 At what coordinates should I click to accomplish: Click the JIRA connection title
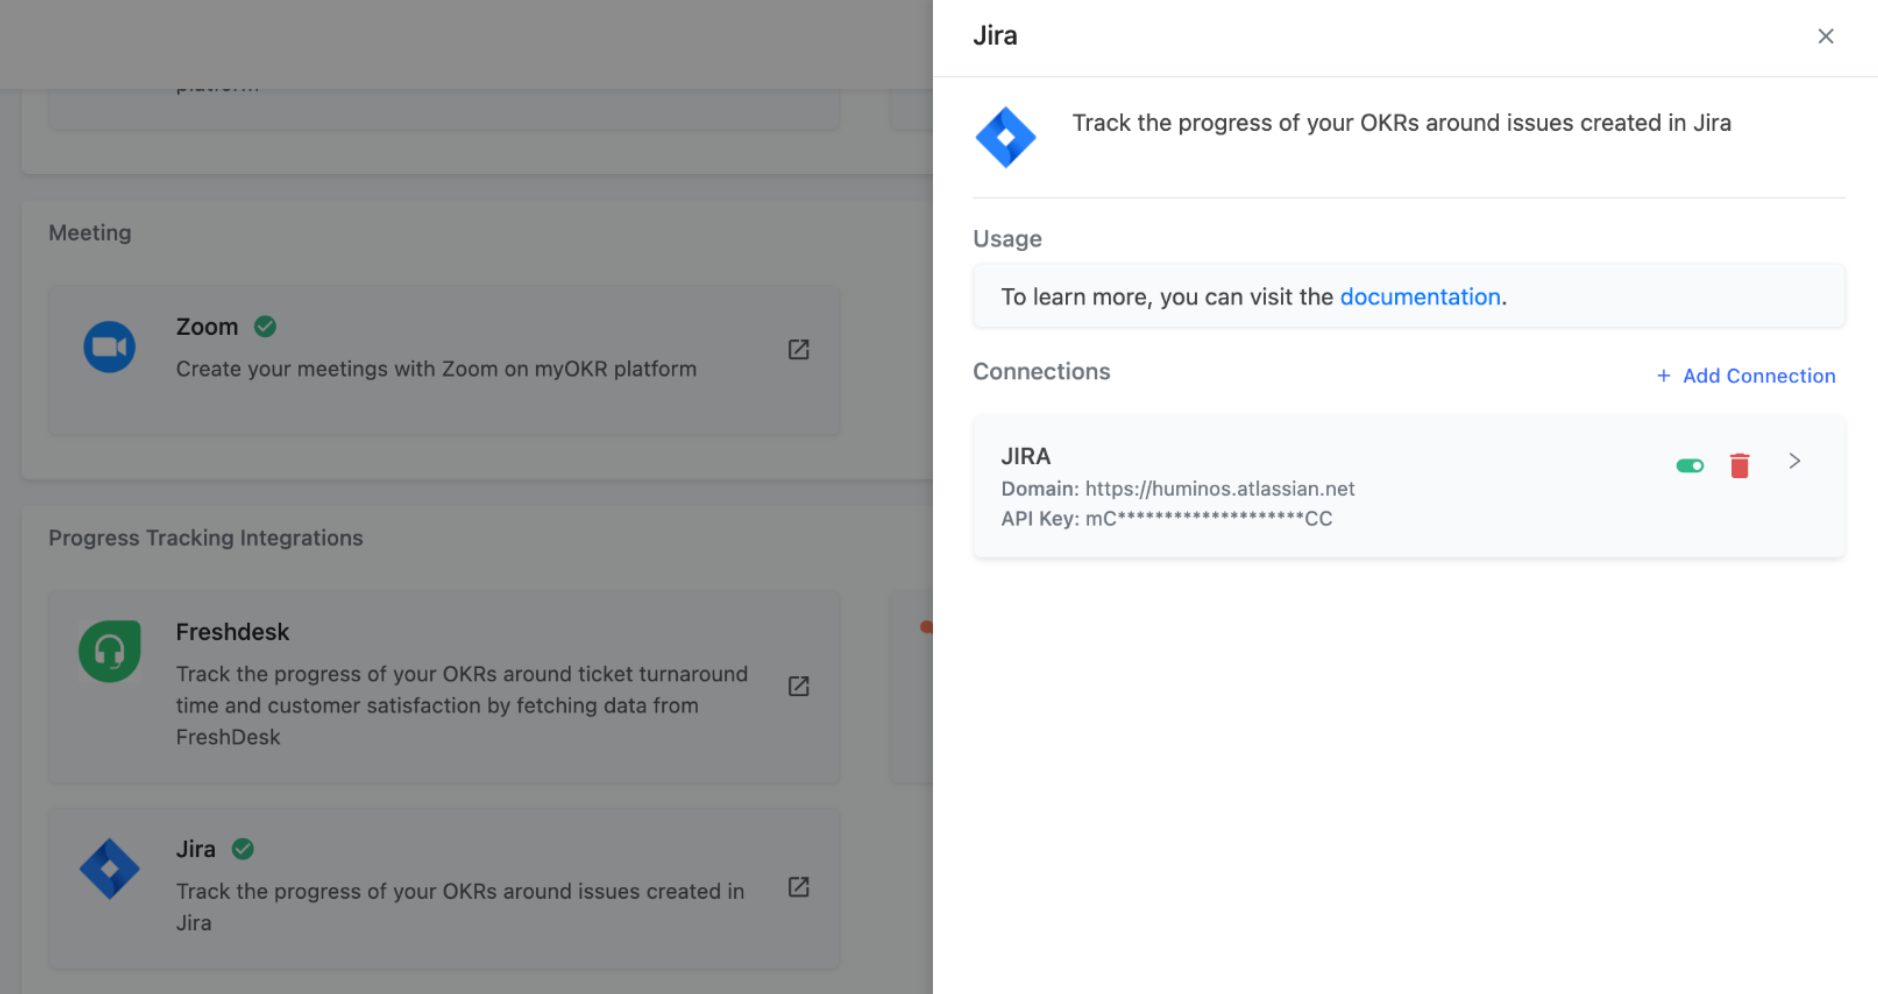tap(1026, 456)
